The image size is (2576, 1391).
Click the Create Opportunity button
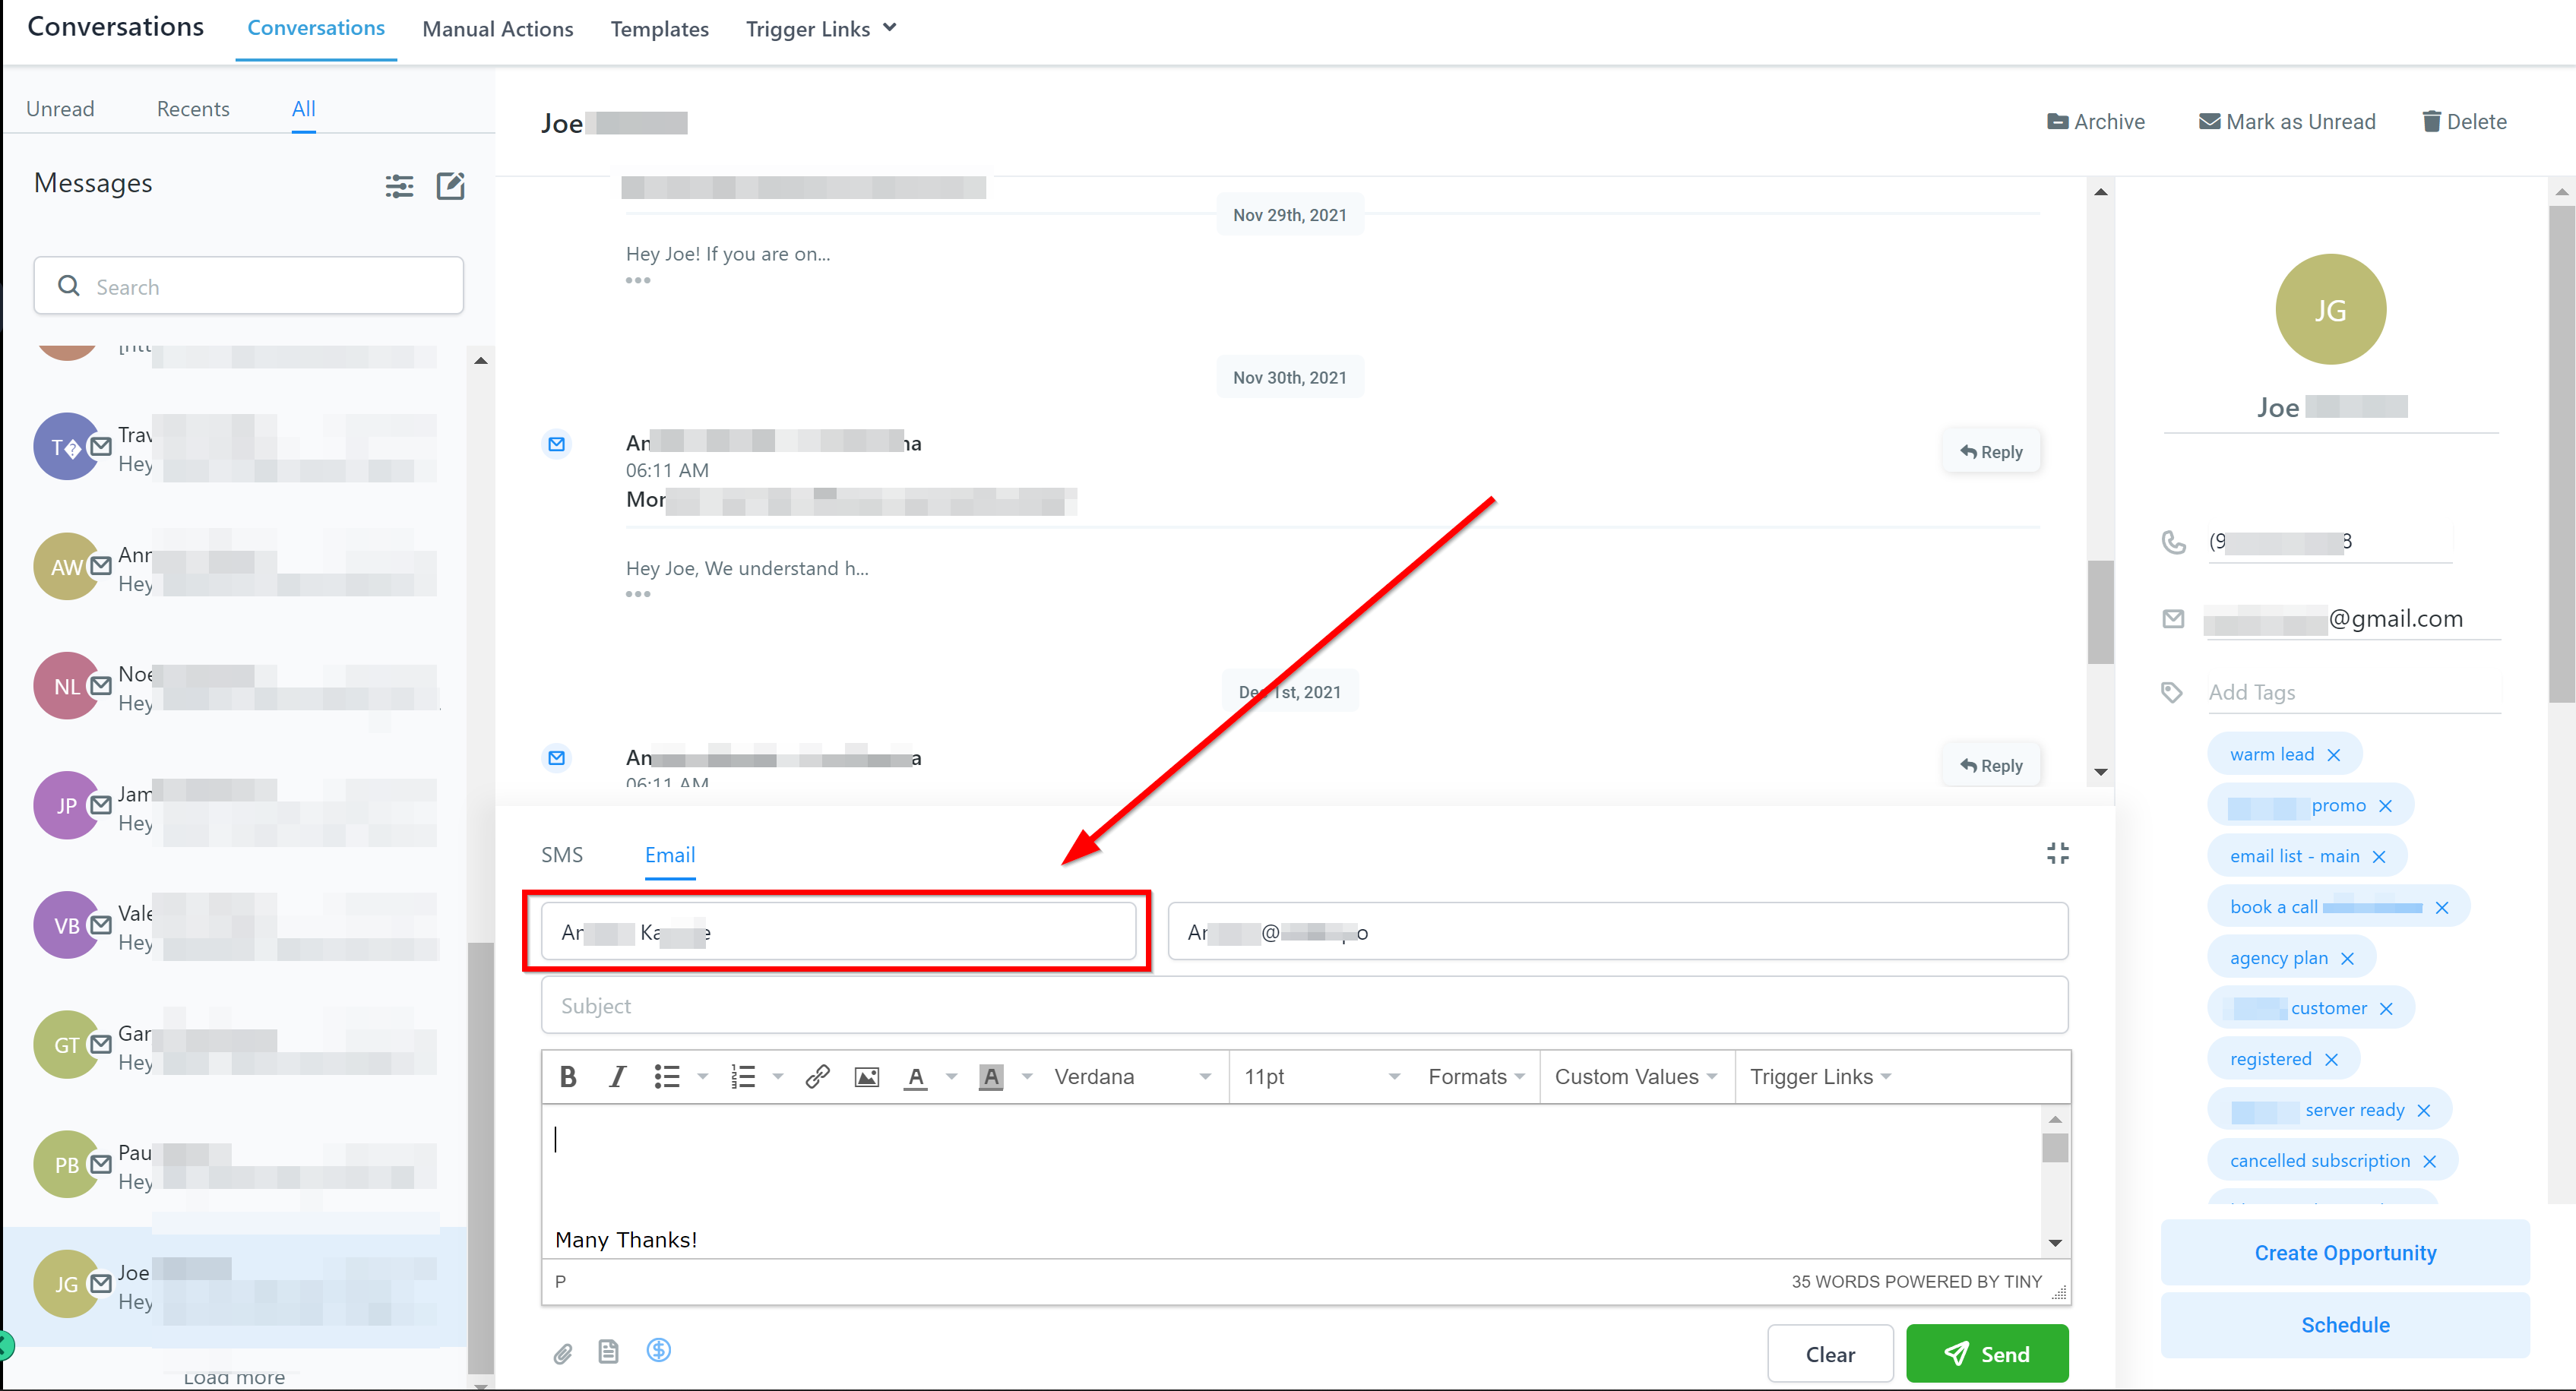pos(2344,1252)
